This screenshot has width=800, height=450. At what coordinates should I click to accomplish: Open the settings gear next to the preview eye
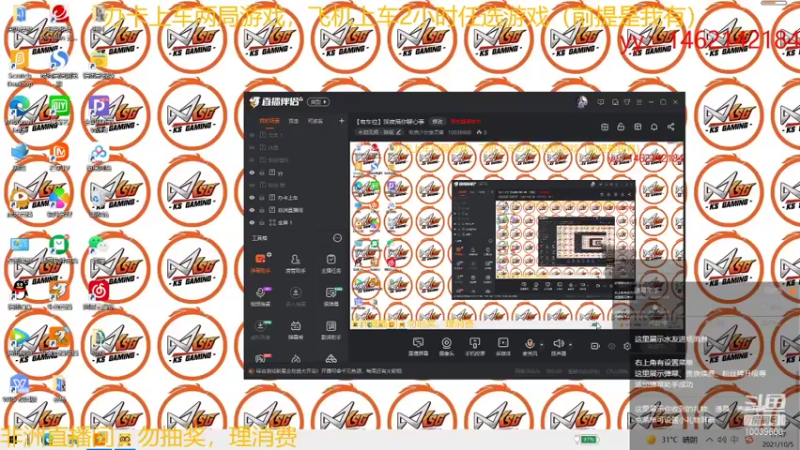pos(627,346)
